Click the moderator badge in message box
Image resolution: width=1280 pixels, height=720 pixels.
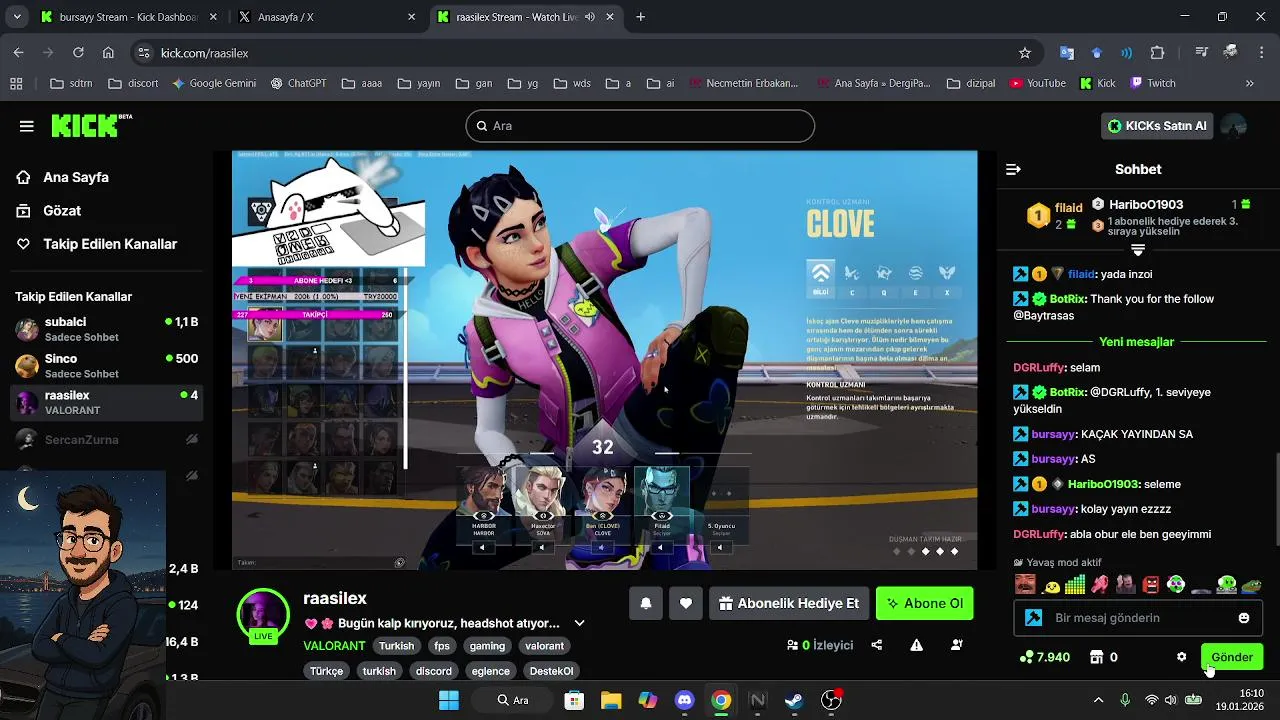(1034, 618)
